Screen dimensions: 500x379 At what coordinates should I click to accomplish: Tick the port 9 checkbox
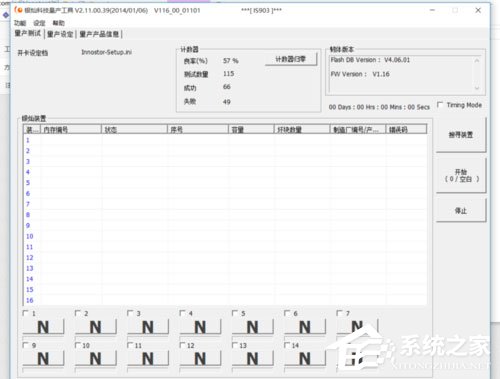pyautogui.click(x=25, y=345)
